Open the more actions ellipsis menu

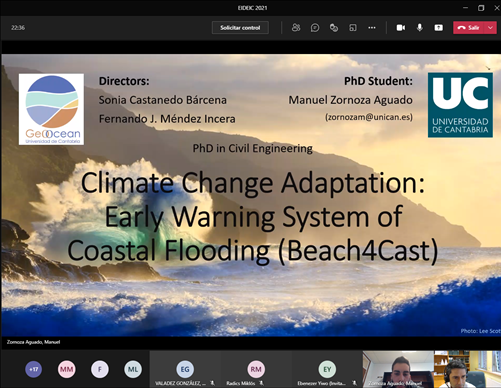[372, 28]
